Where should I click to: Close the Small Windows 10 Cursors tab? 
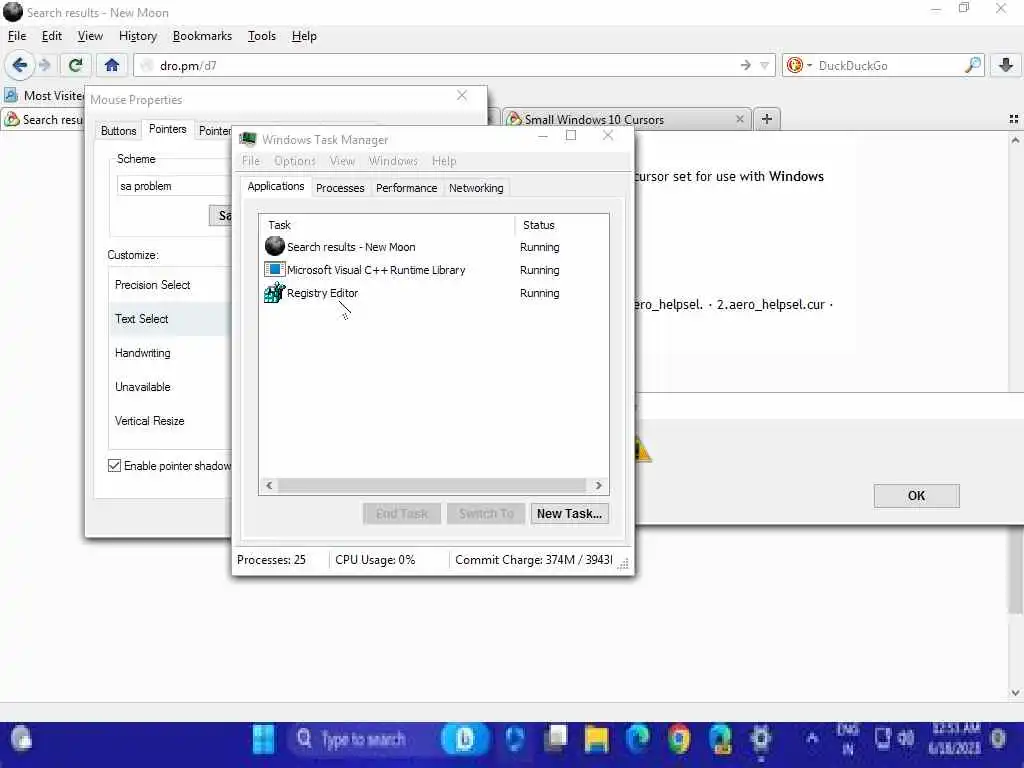coord(739,119)
